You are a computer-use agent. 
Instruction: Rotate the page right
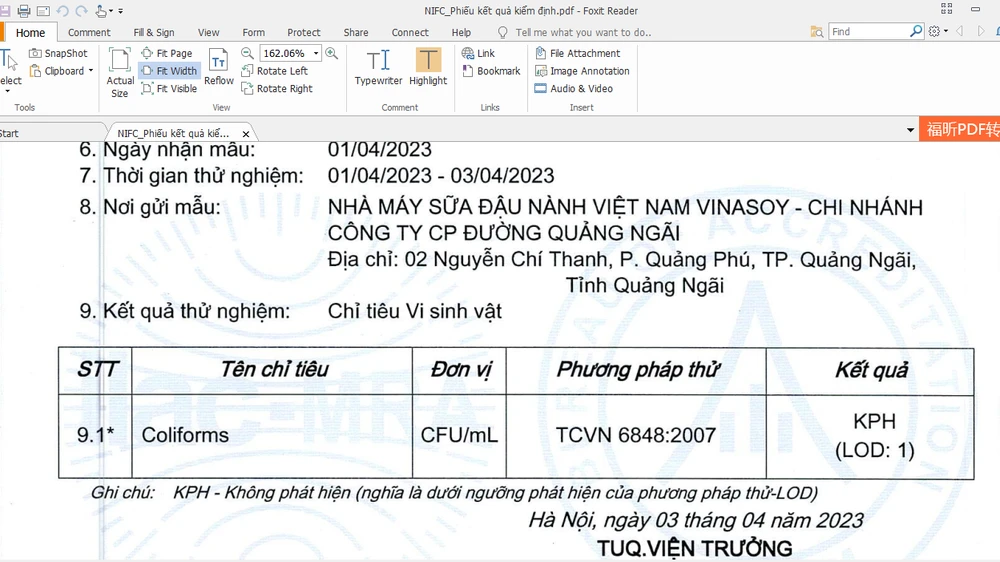(x=277, y=89)
